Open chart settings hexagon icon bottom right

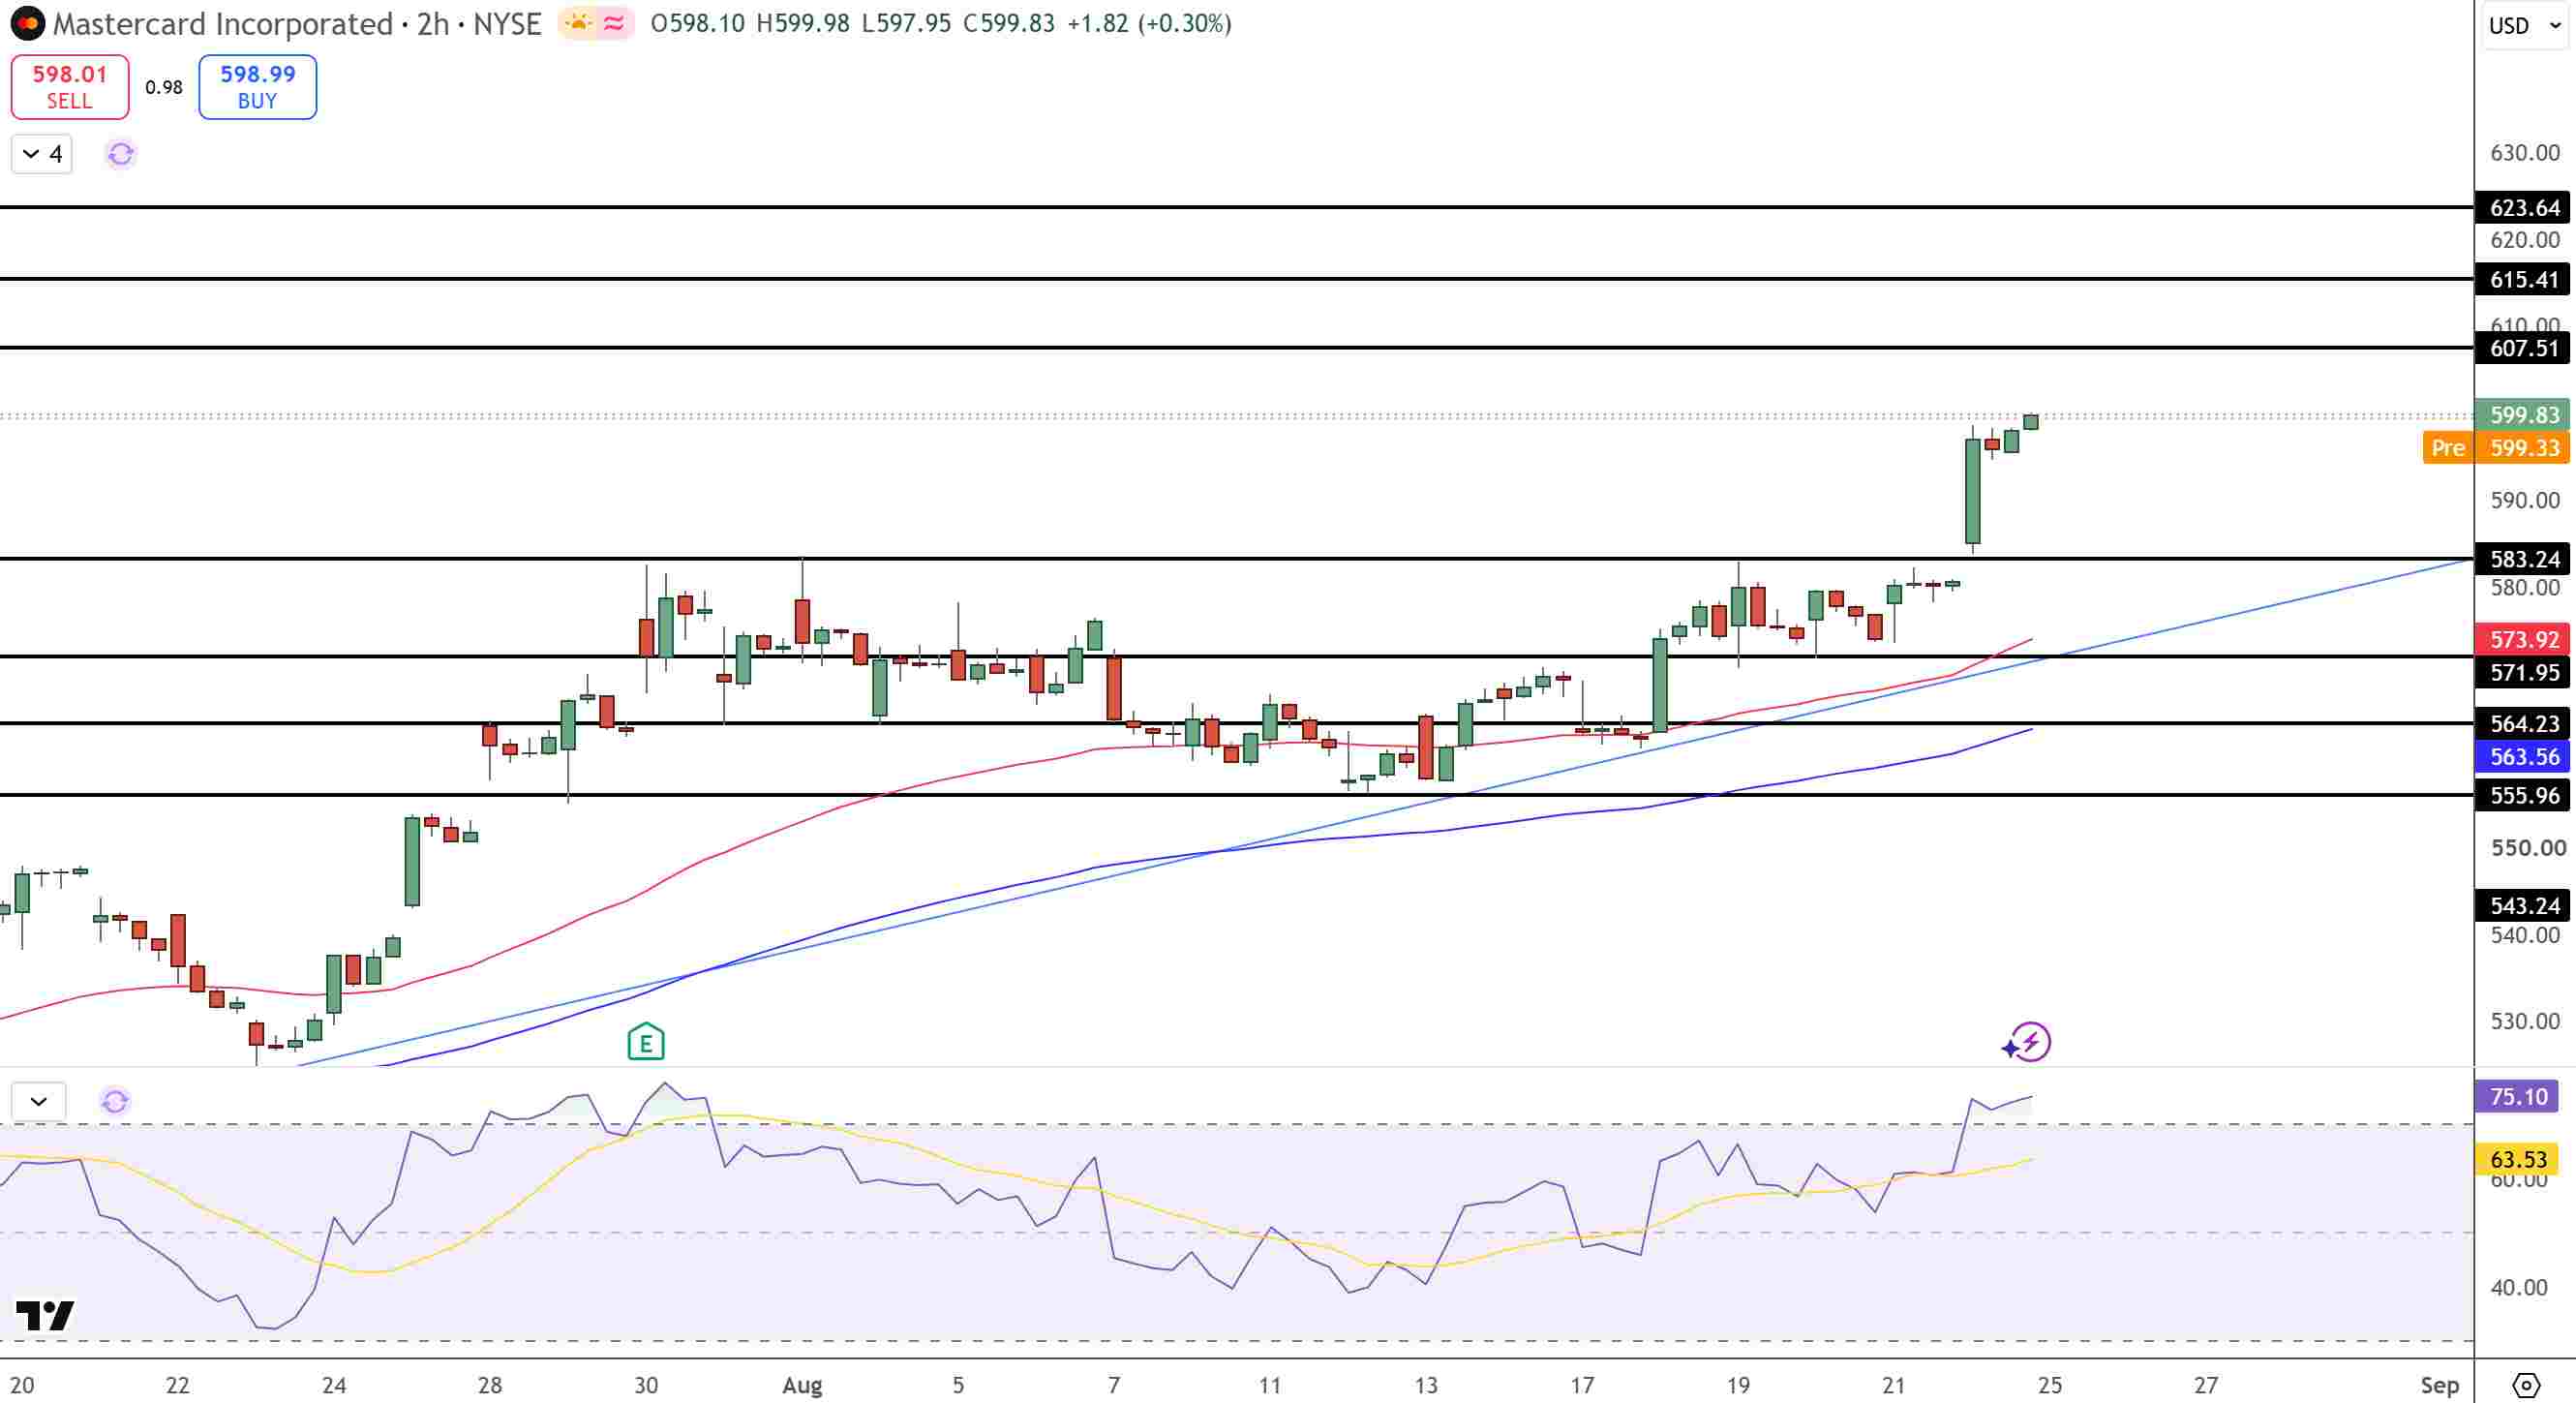(x=2526, y=1385)
